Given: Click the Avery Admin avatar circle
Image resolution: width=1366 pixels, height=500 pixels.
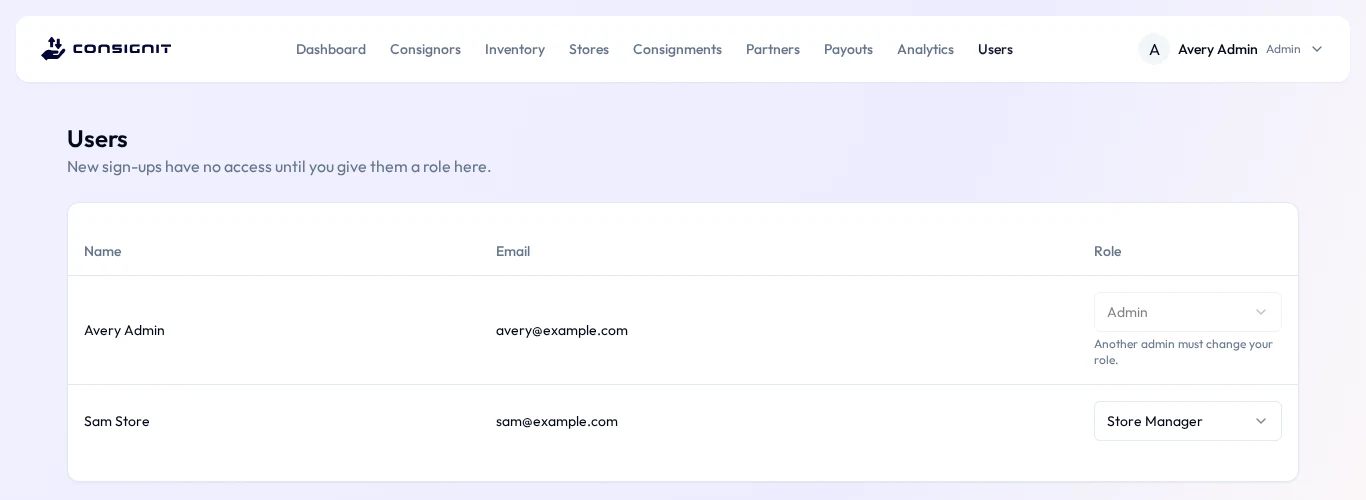Looking at the screenshot, I should tap(1154, 49).
